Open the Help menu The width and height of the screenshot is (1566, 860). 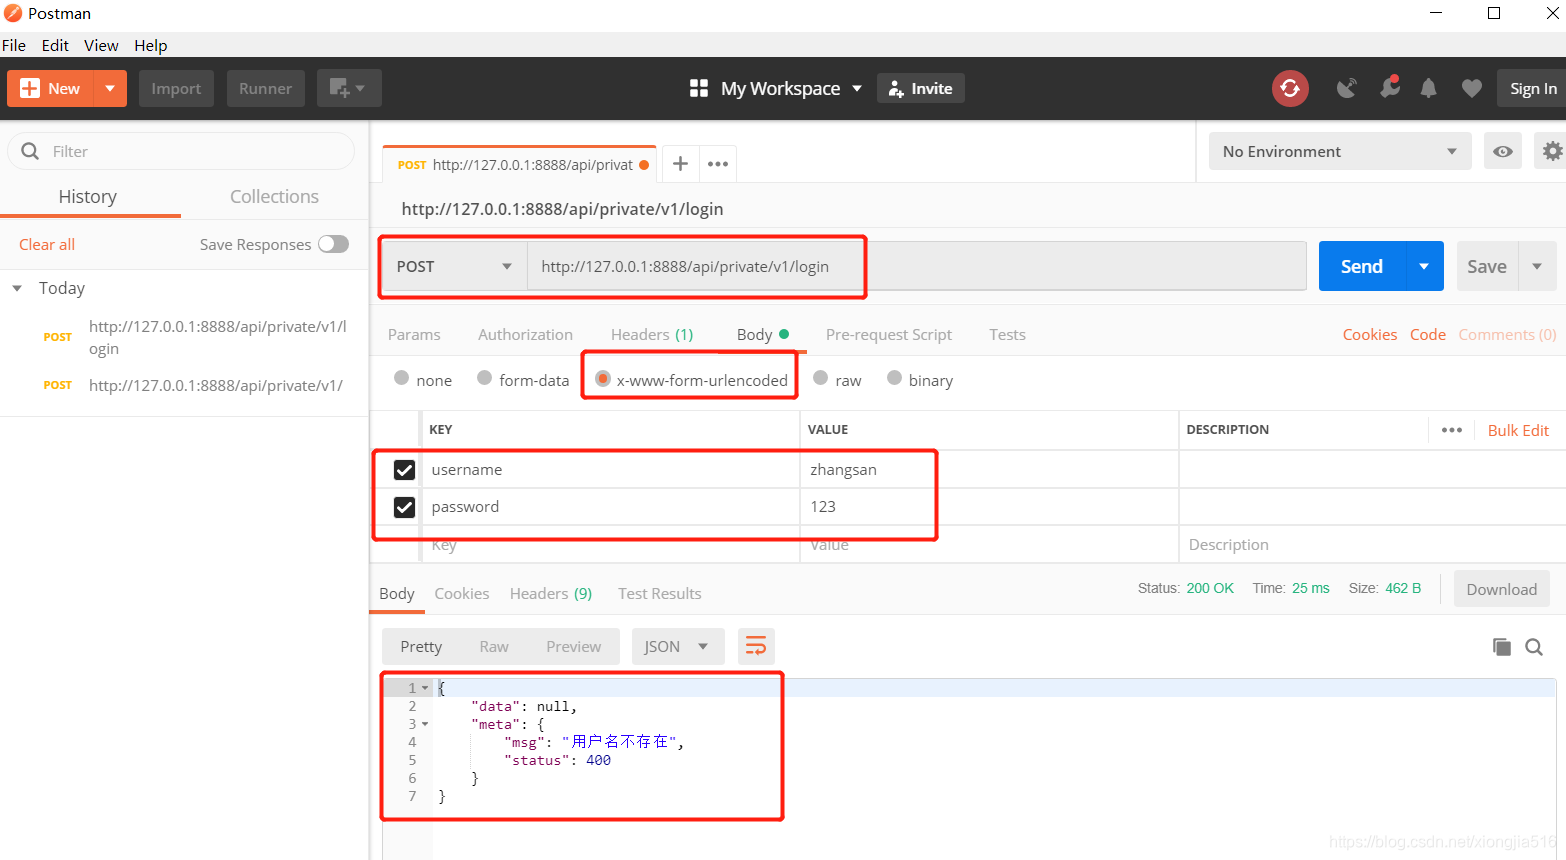[x=151, y=45]
